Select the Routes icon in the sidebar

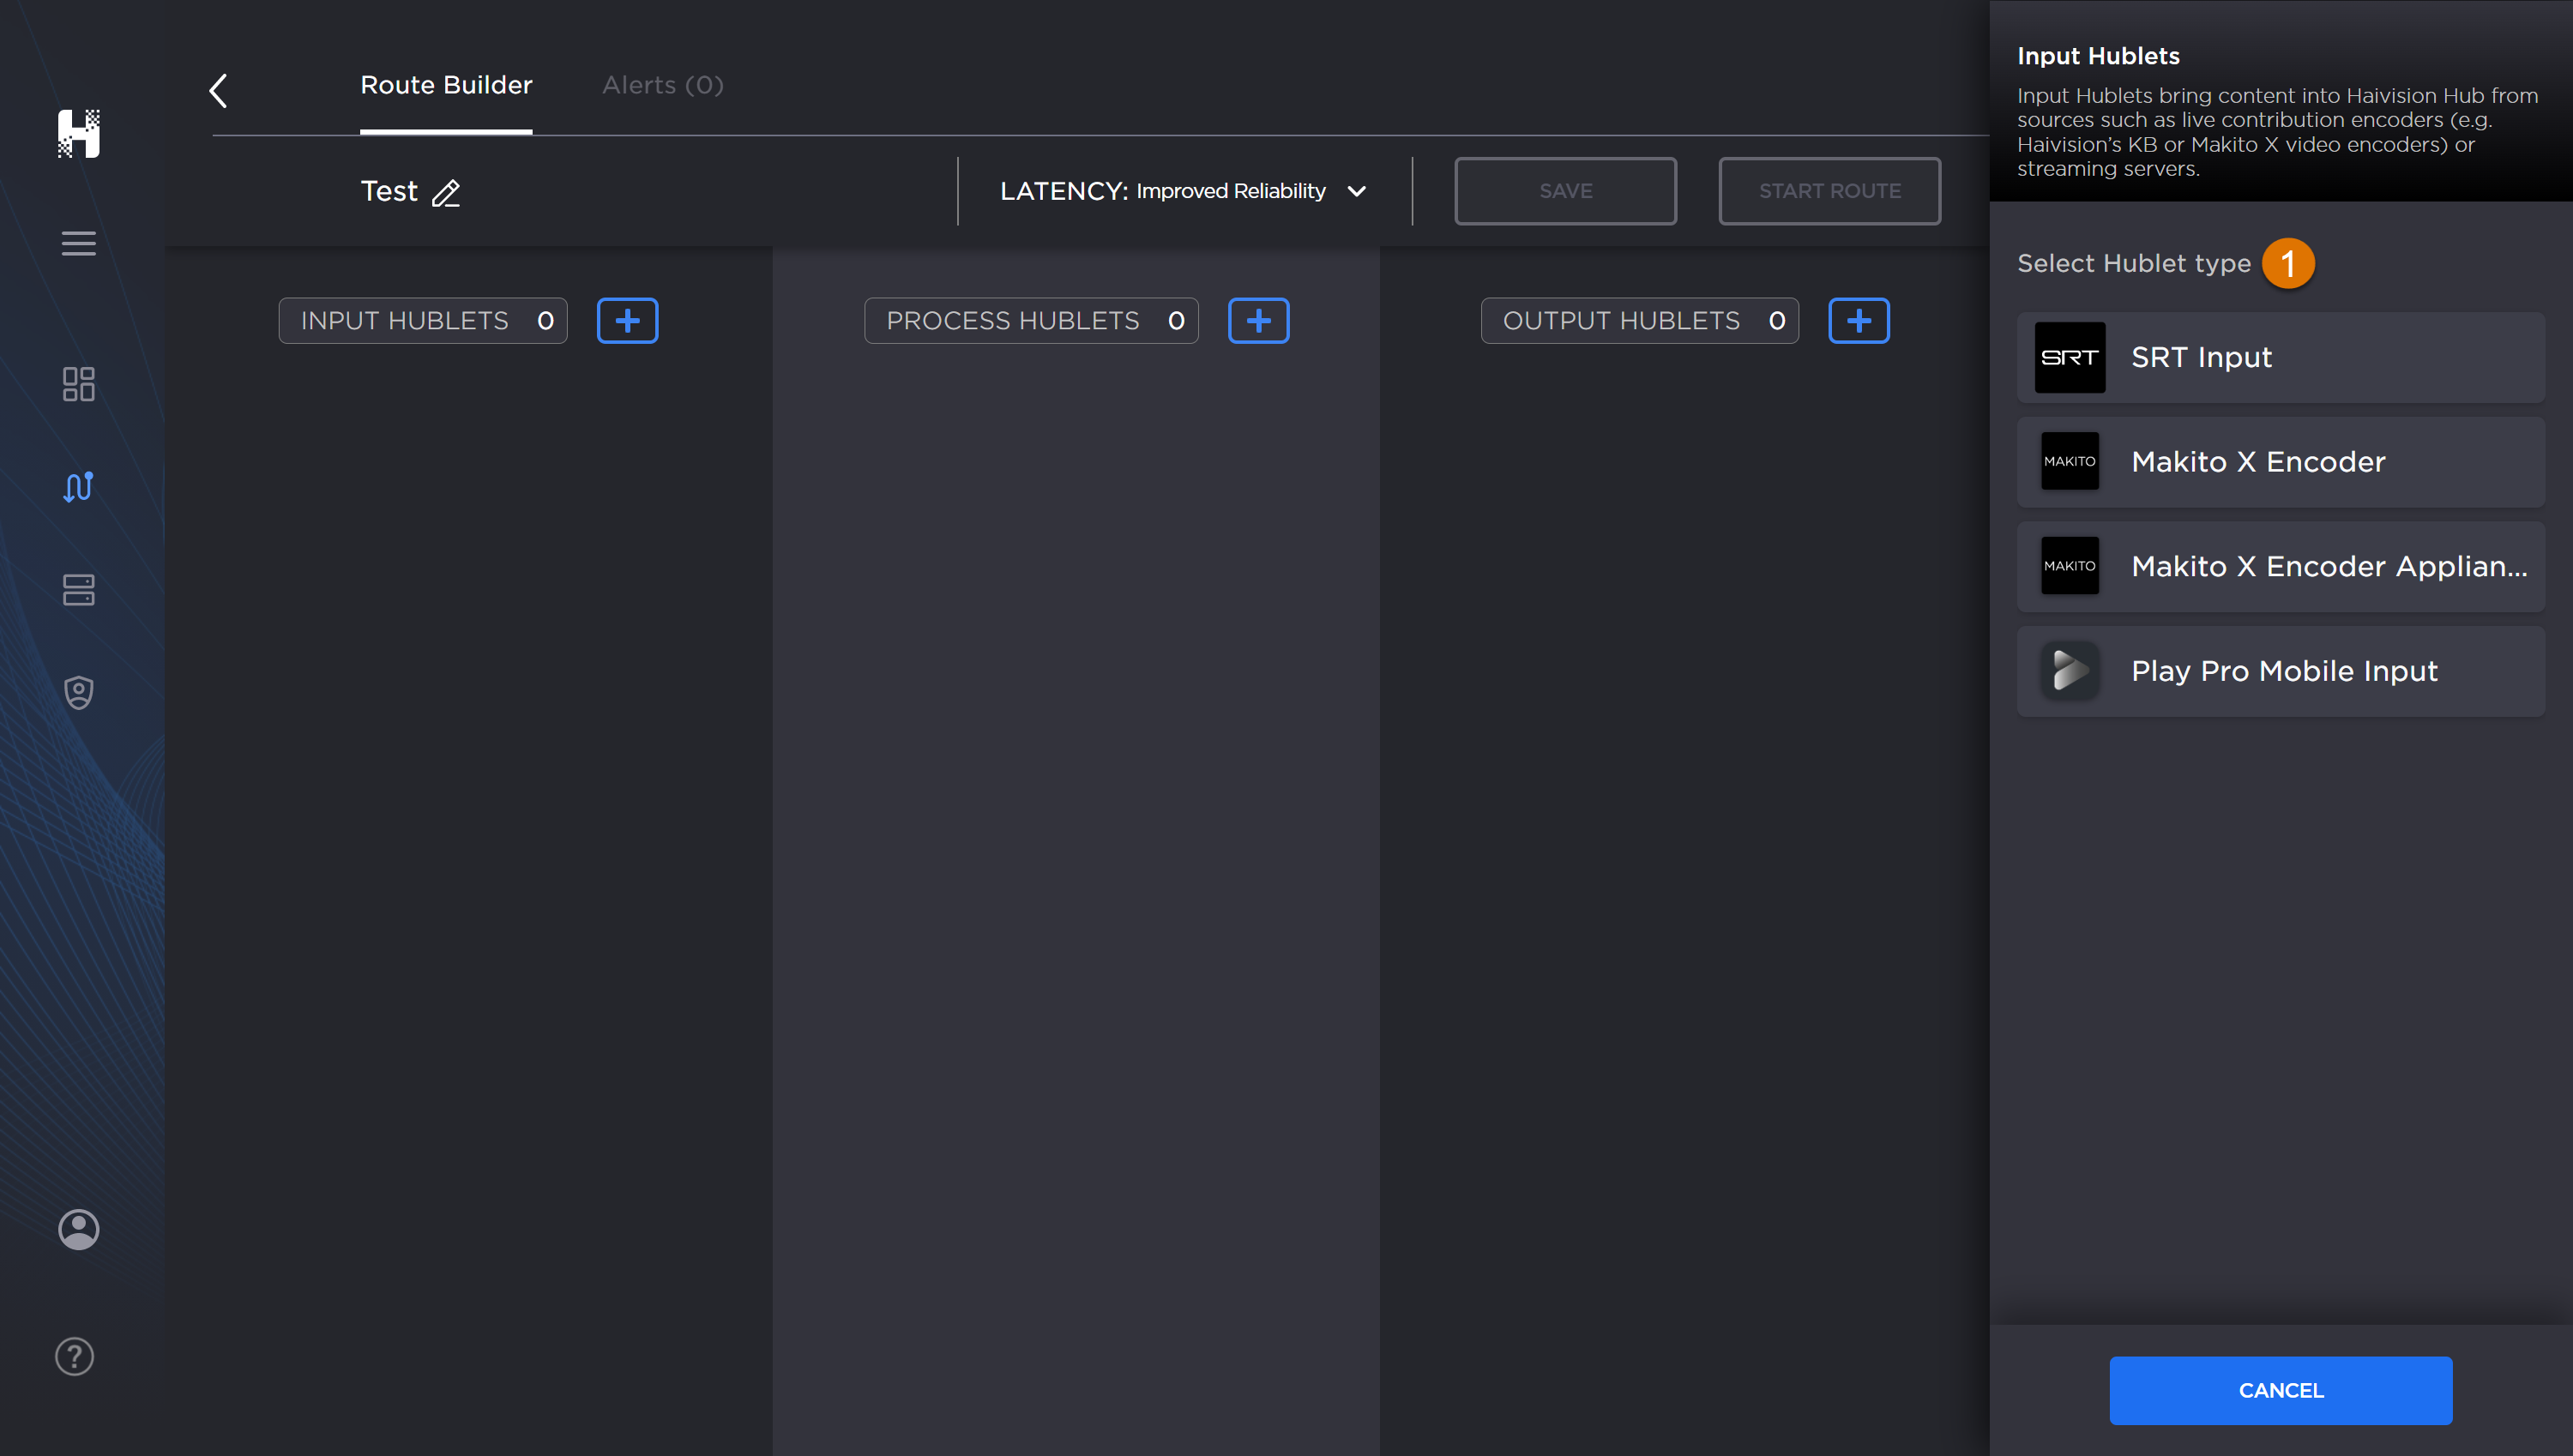point(79,487)
